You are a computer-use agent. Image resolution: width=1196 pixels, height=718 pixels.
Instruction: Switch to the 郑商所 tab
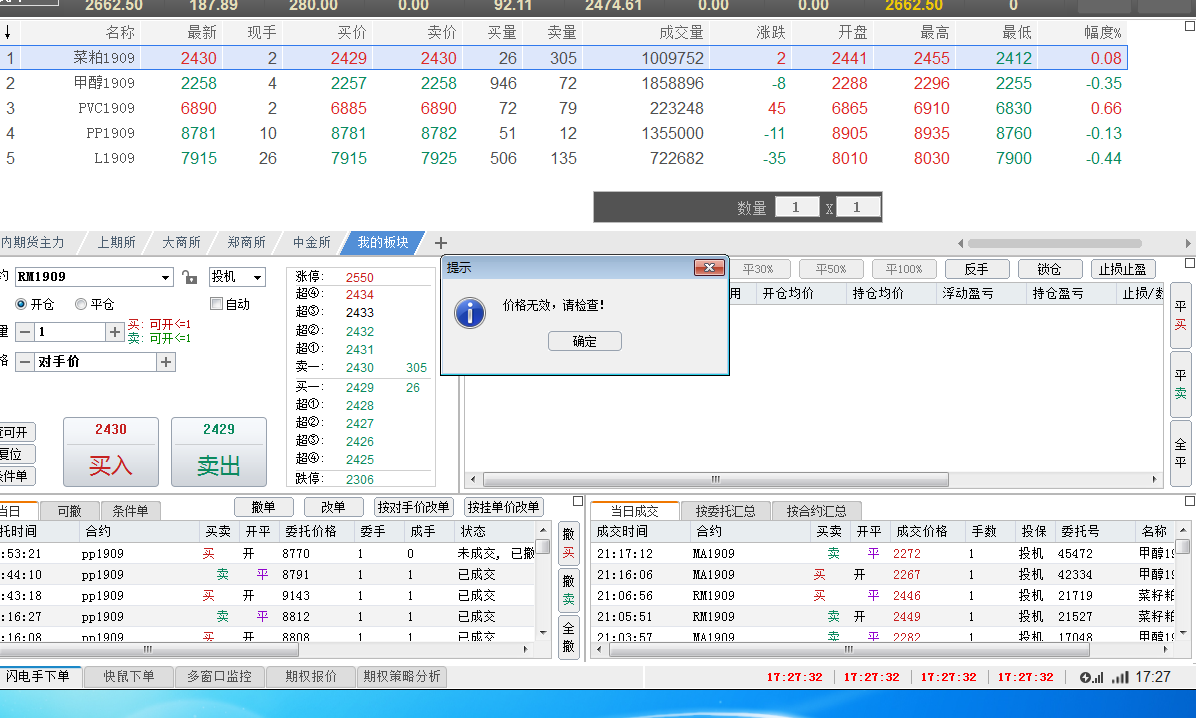pyautogui.click(x=246, y=242)
